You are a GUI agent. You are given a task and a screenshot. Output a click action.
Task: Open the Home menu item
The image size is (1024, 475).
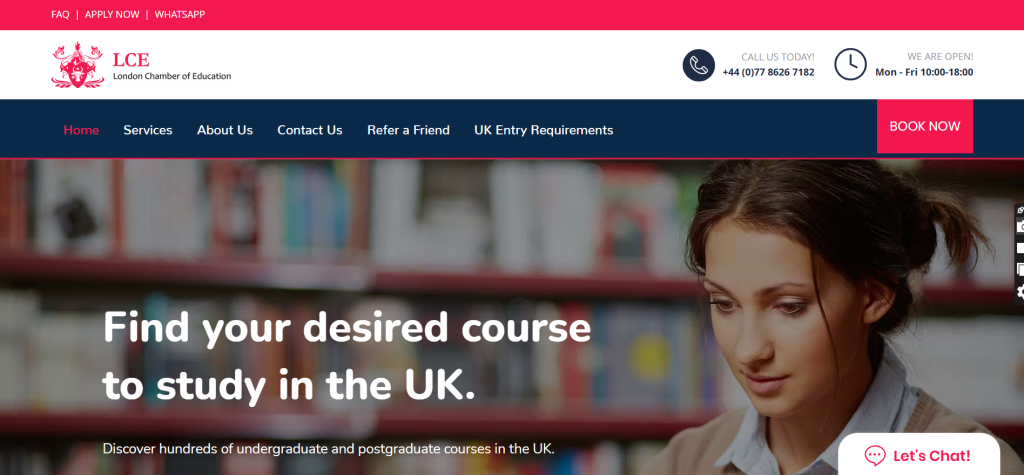click(81, 130)
